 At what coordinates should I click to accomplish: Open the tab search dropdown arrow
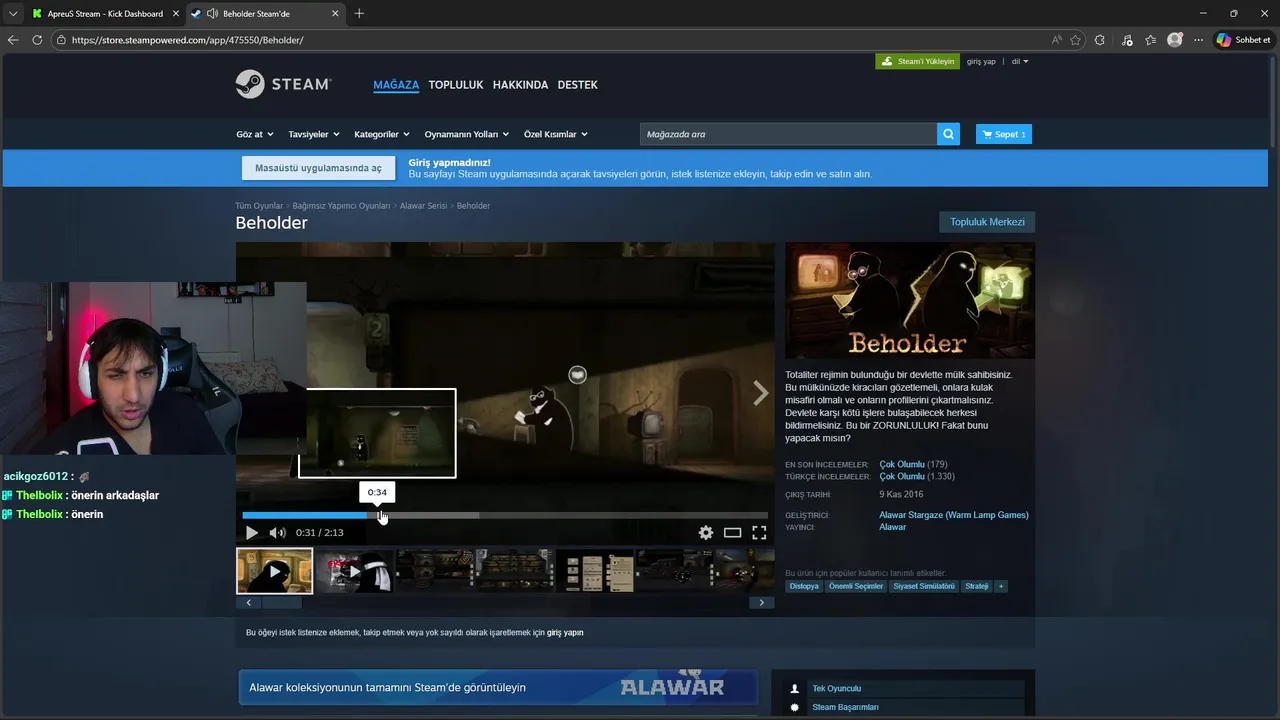click(x=12, y=13)
